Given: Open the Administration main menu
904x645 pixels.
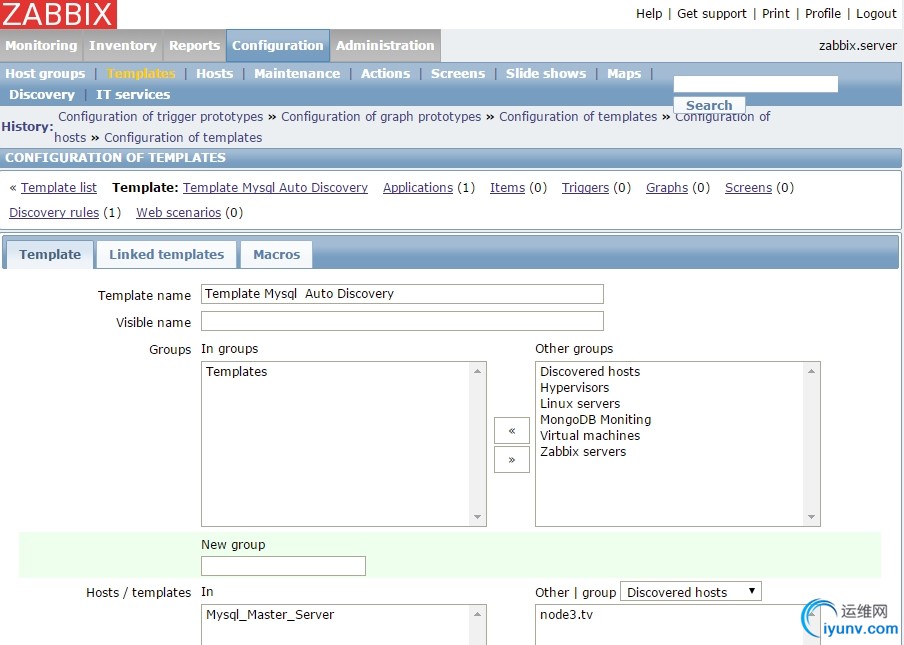Looking at the screenshot, I should click(x=385, y=46).
